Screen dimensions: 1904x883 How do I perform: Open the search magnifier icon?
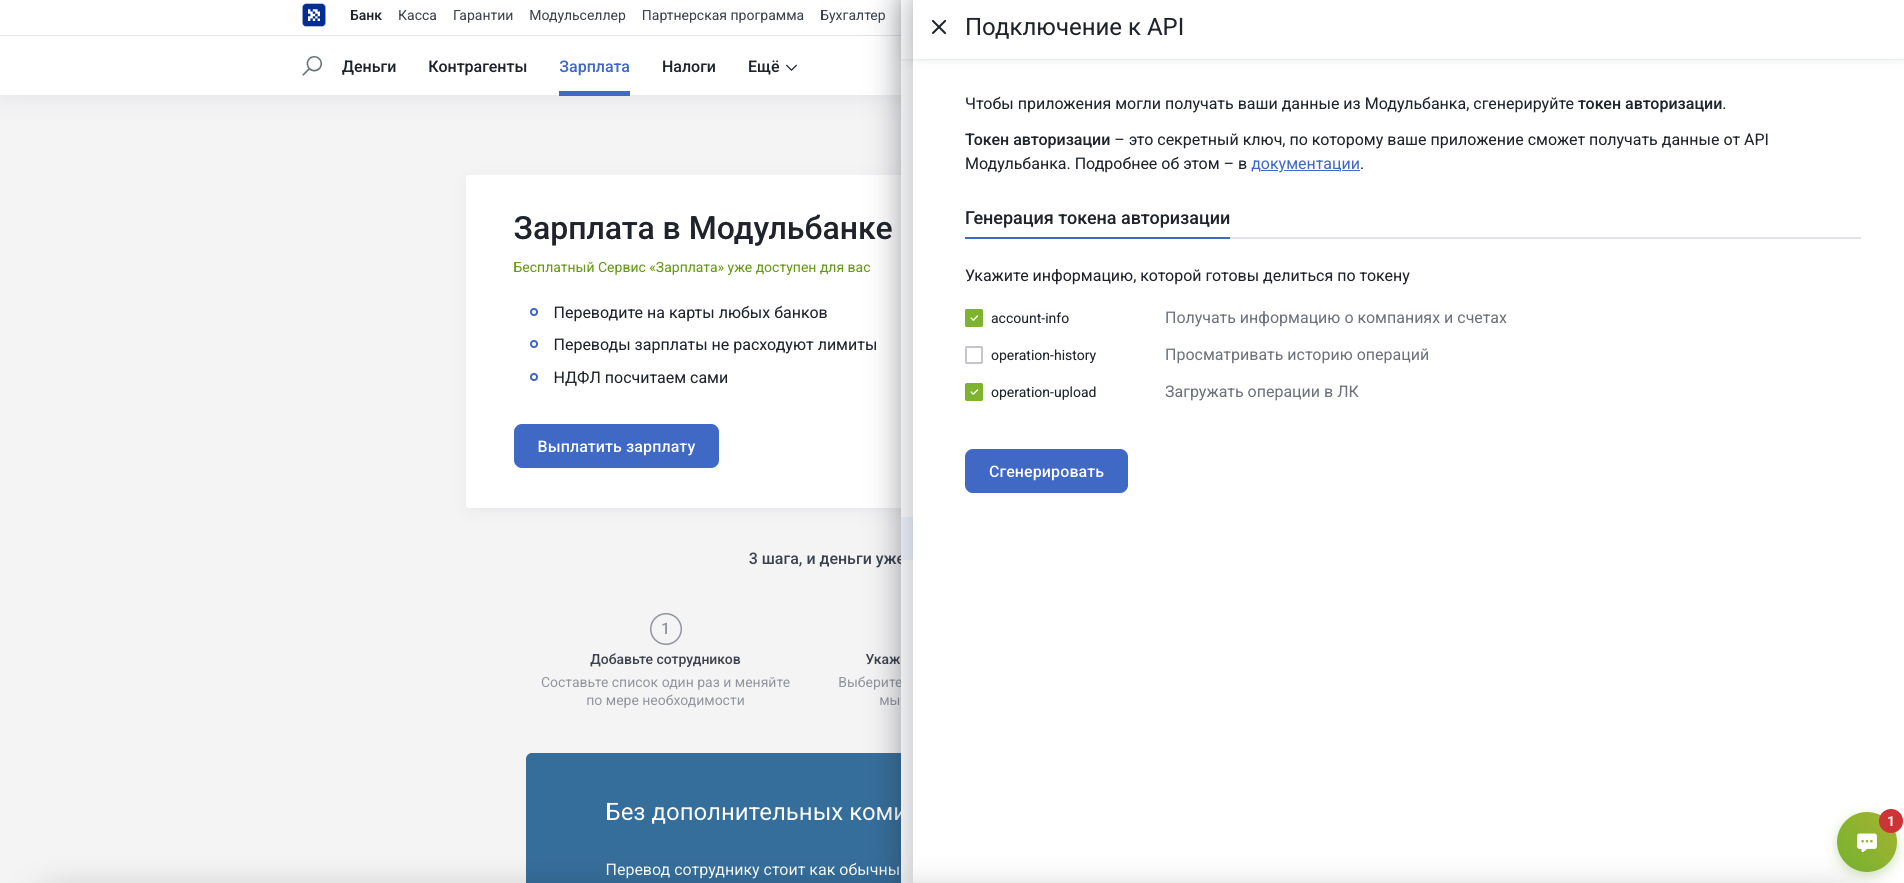click(312, 66)
